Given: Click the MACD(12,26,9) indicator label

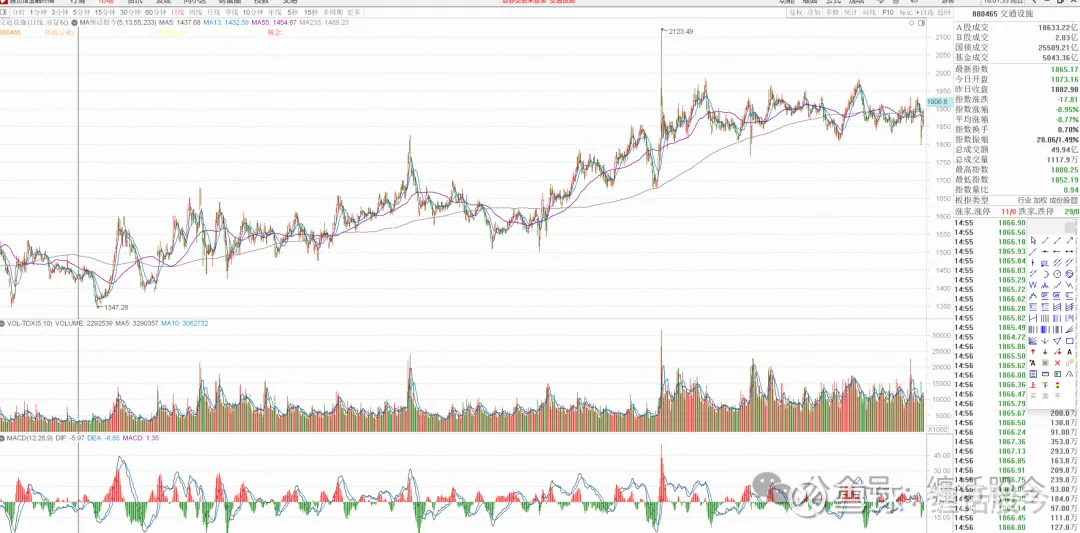Looking at the screenshot, I should 32,437.
